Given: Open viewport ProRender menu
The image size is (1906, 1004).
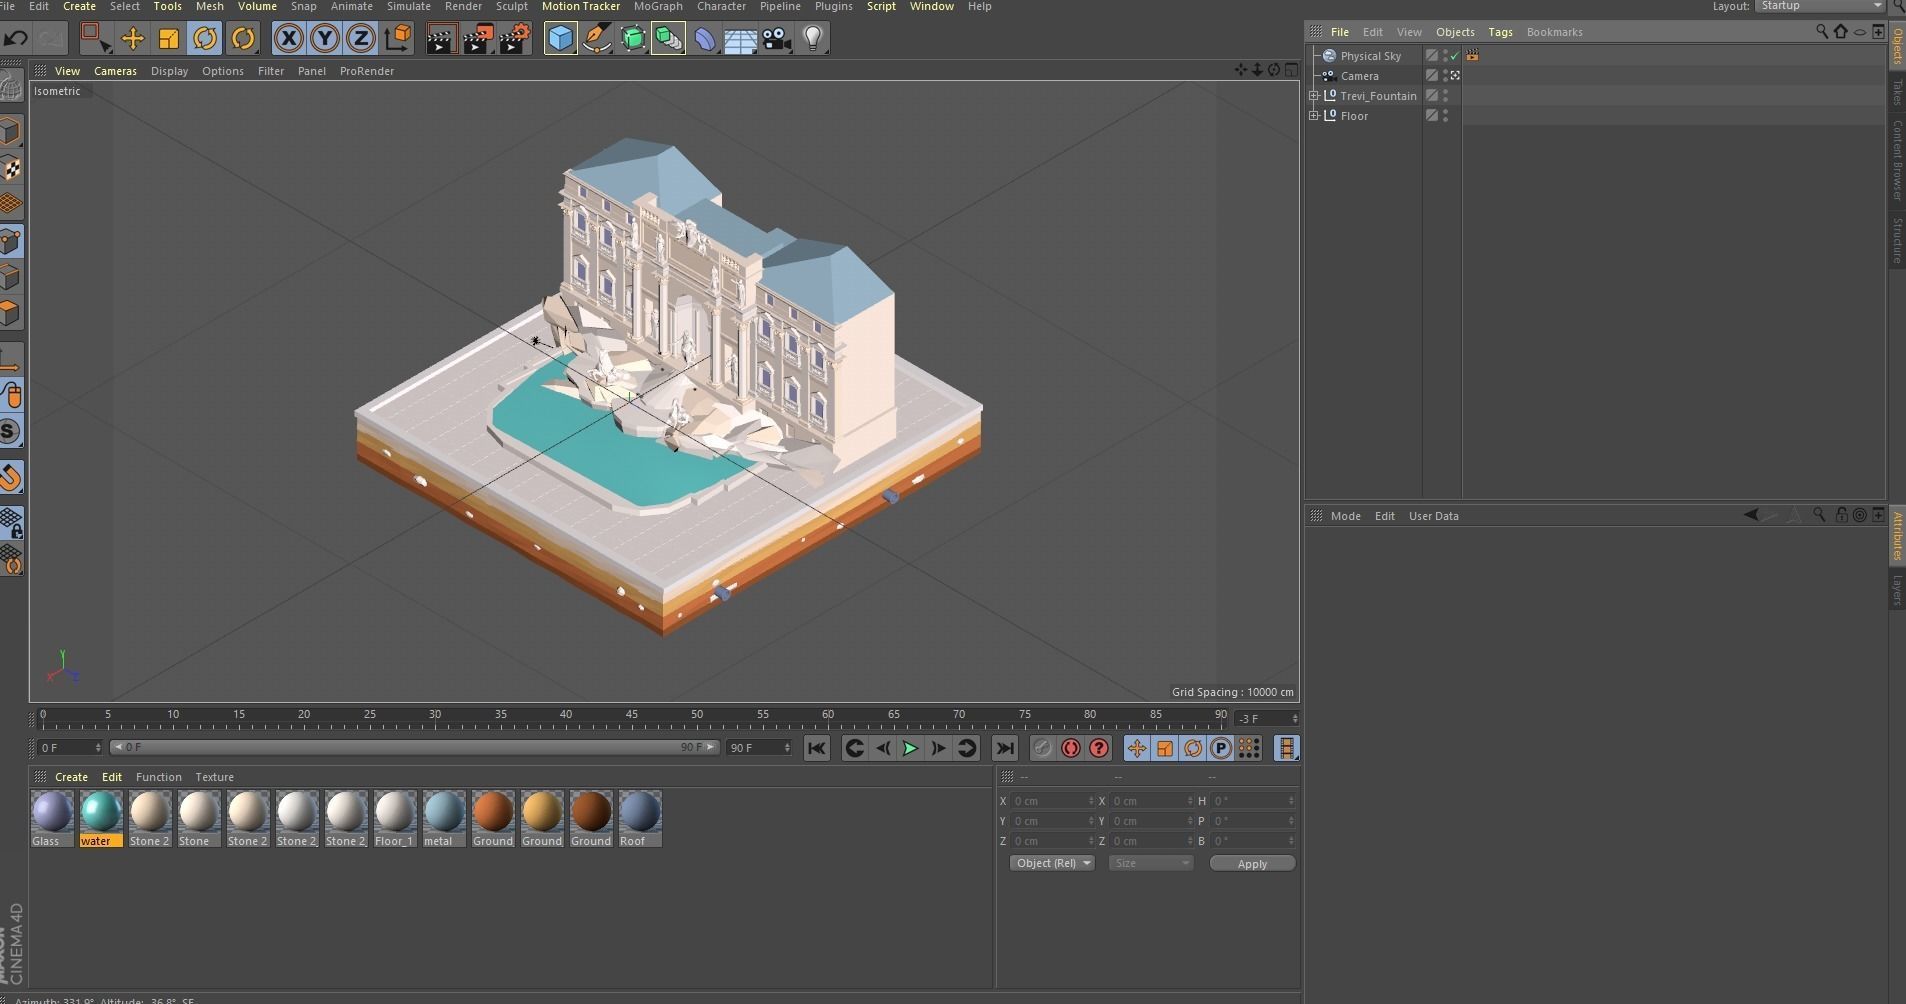Looking at the screenshot, I should pyautogui.click(x=367, y=71).
